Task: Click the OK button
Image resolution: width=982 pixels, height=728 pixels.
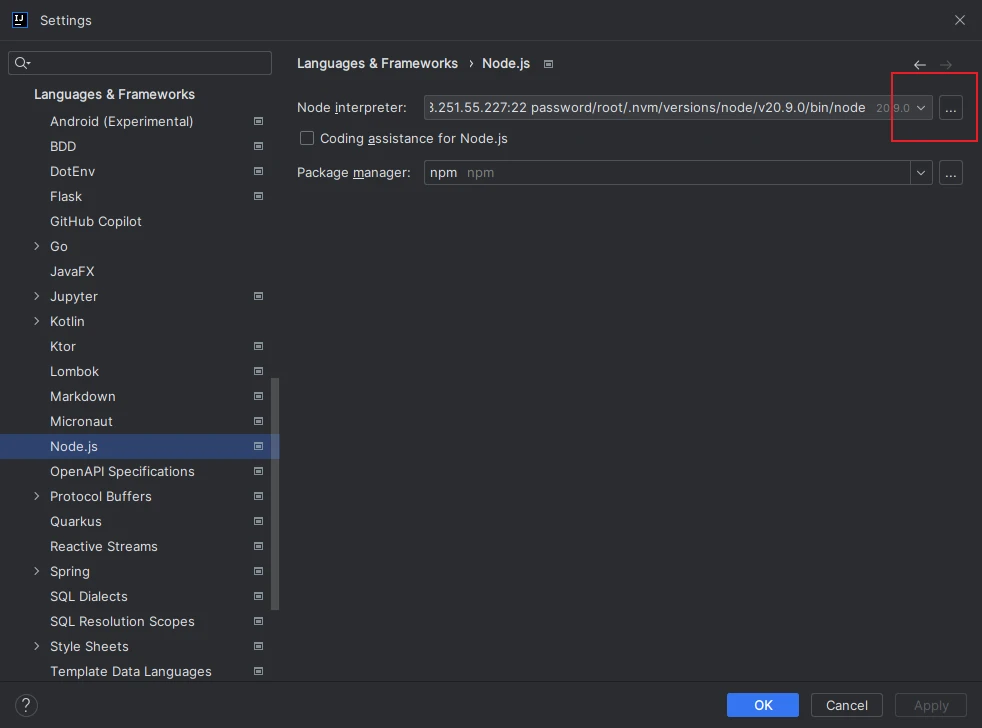Action: click(763, 705)
